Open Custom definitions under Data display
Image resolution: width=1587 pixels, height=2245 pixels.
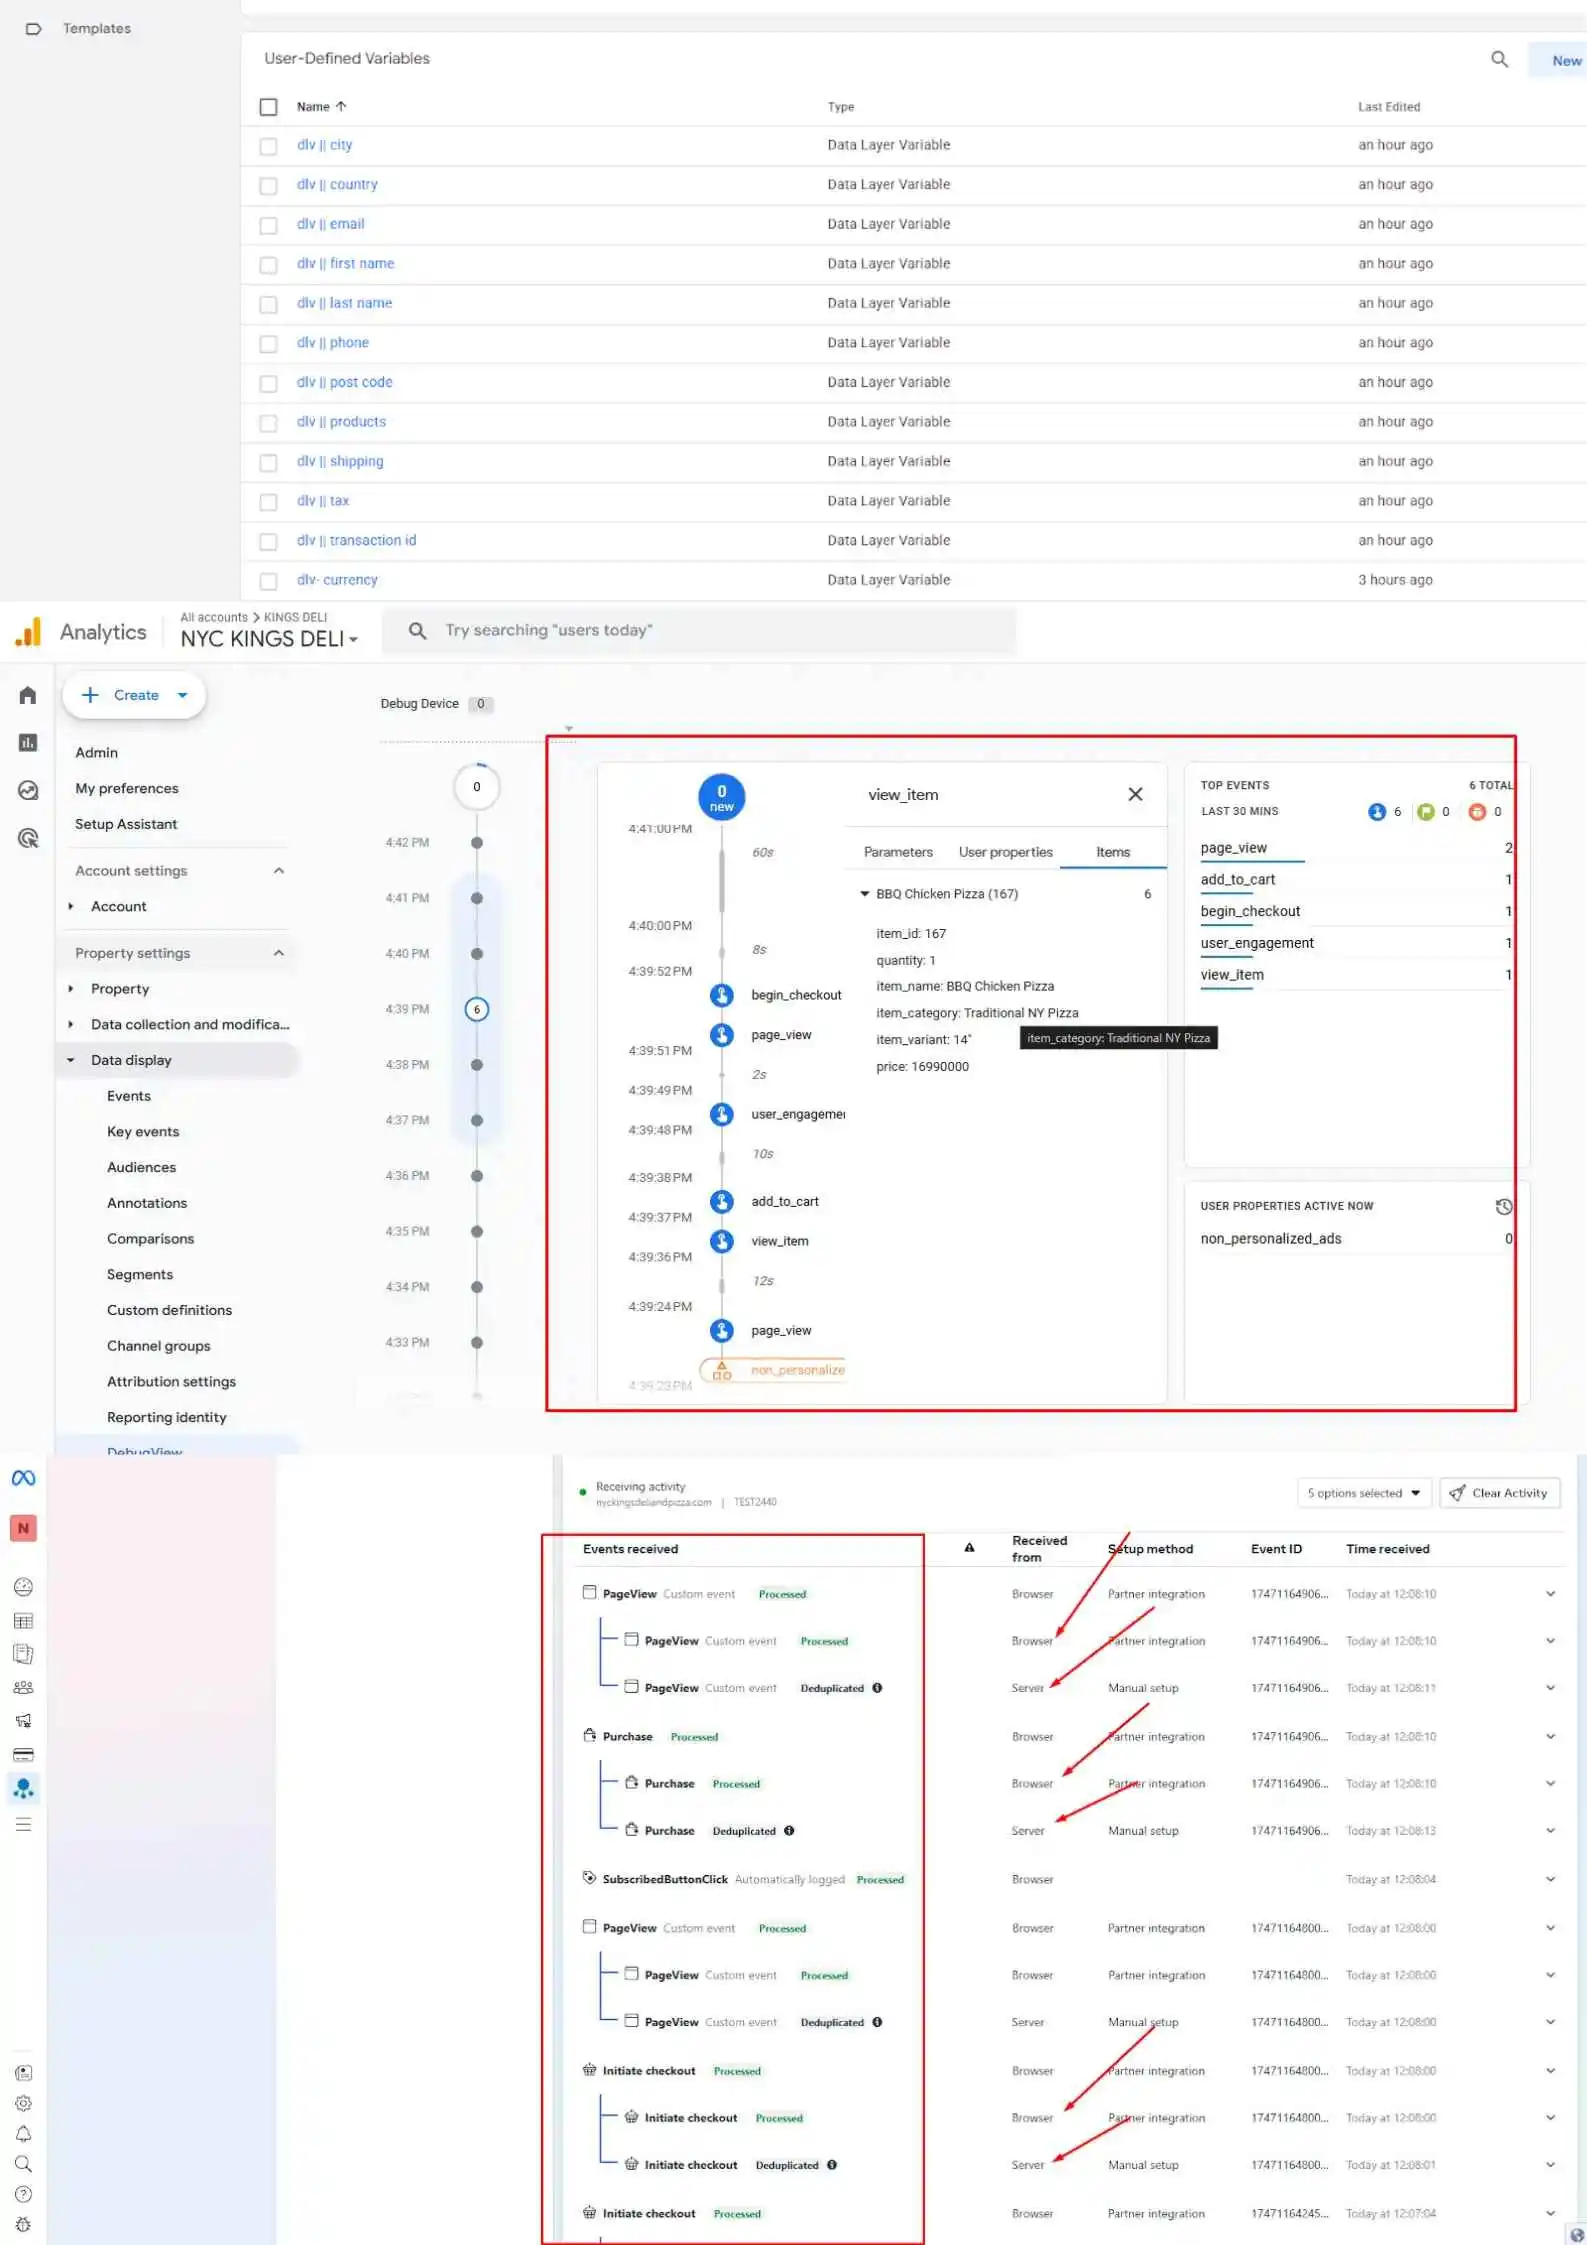169,1310
